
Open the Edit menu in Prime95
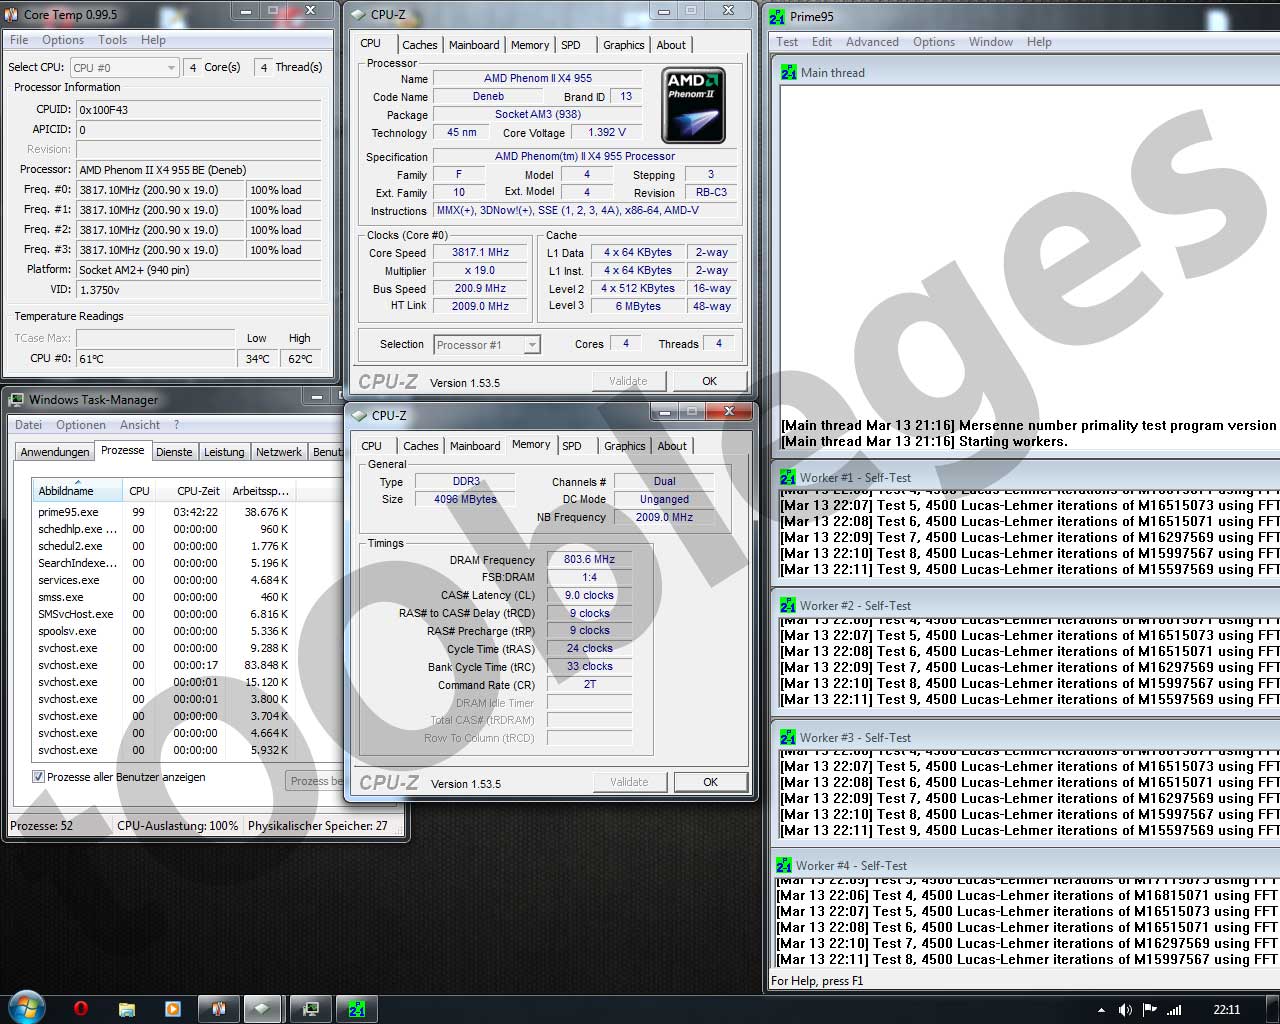(822, 42)
